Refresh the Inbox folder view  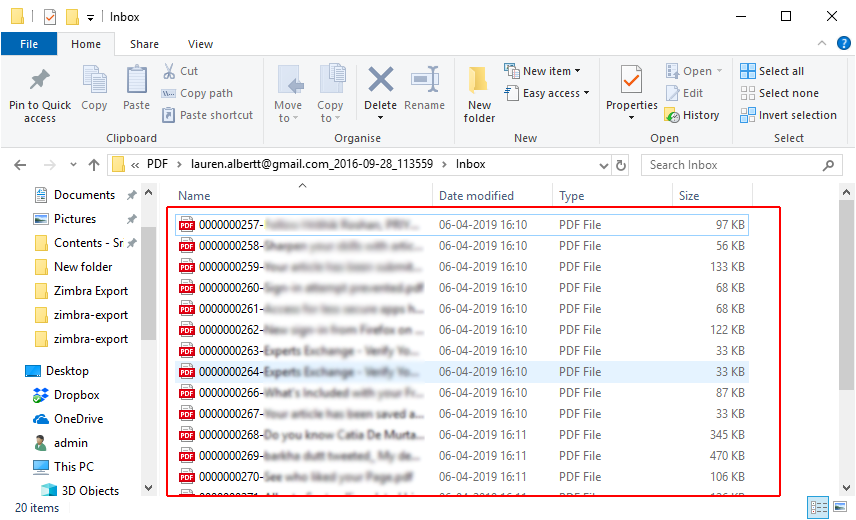click(621, 165)
